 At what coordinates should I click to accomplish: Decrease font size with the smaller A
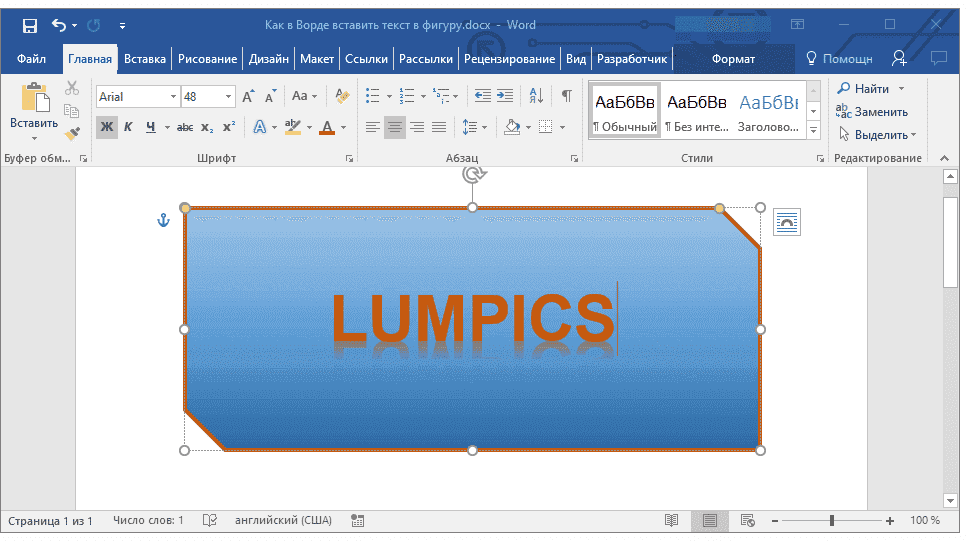tap(270, 96)
